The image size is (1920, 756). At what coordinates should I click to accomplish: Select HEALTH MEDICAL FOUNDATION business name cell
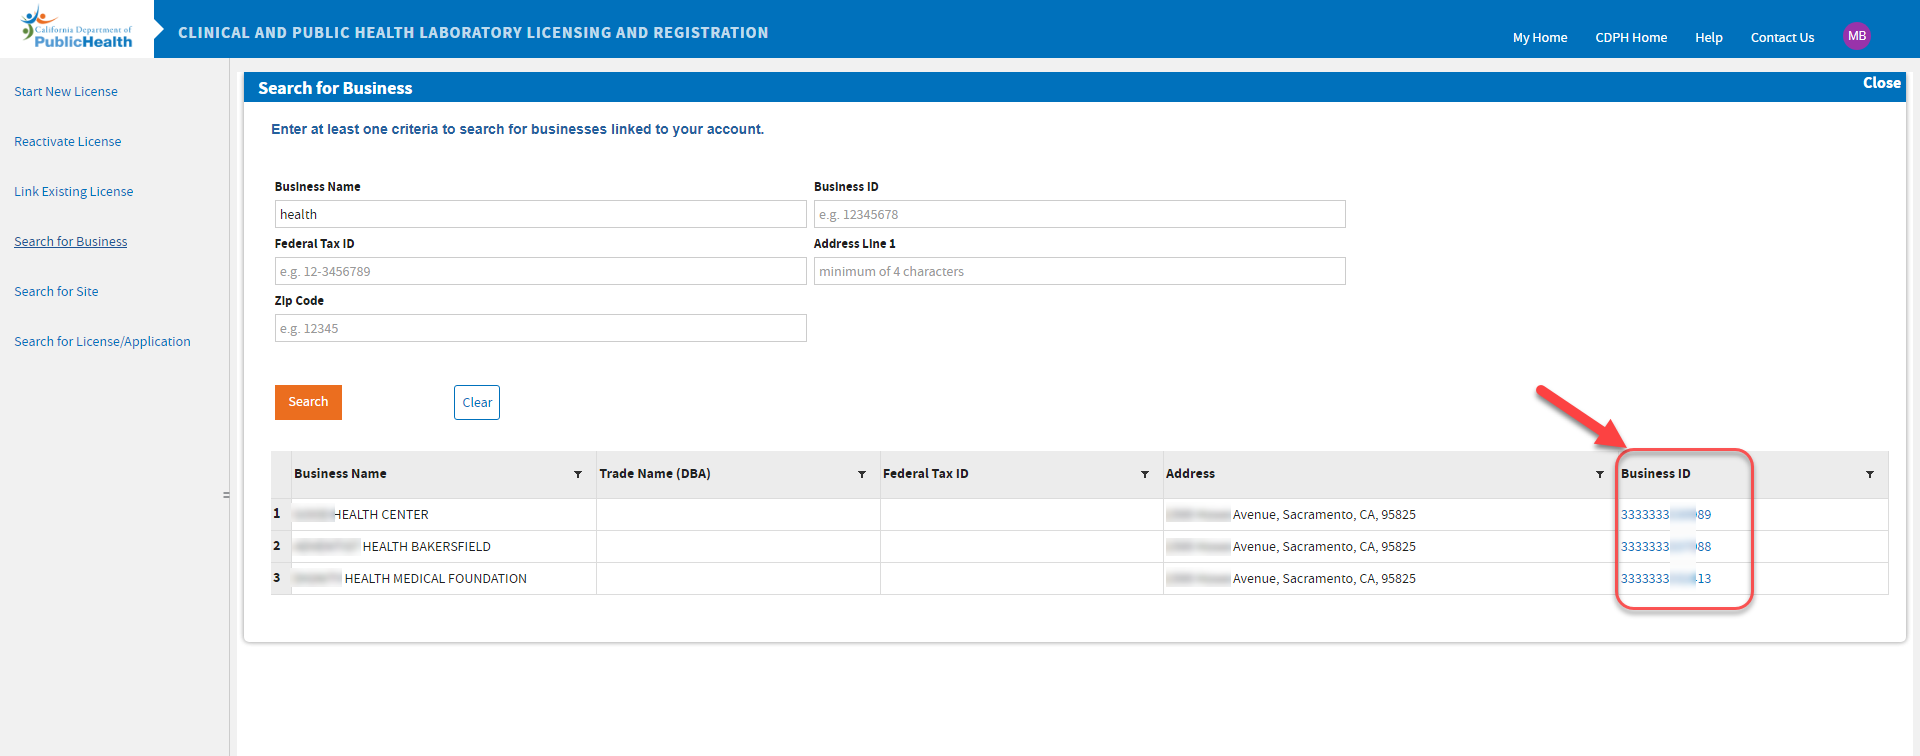[x=443, y=579]
